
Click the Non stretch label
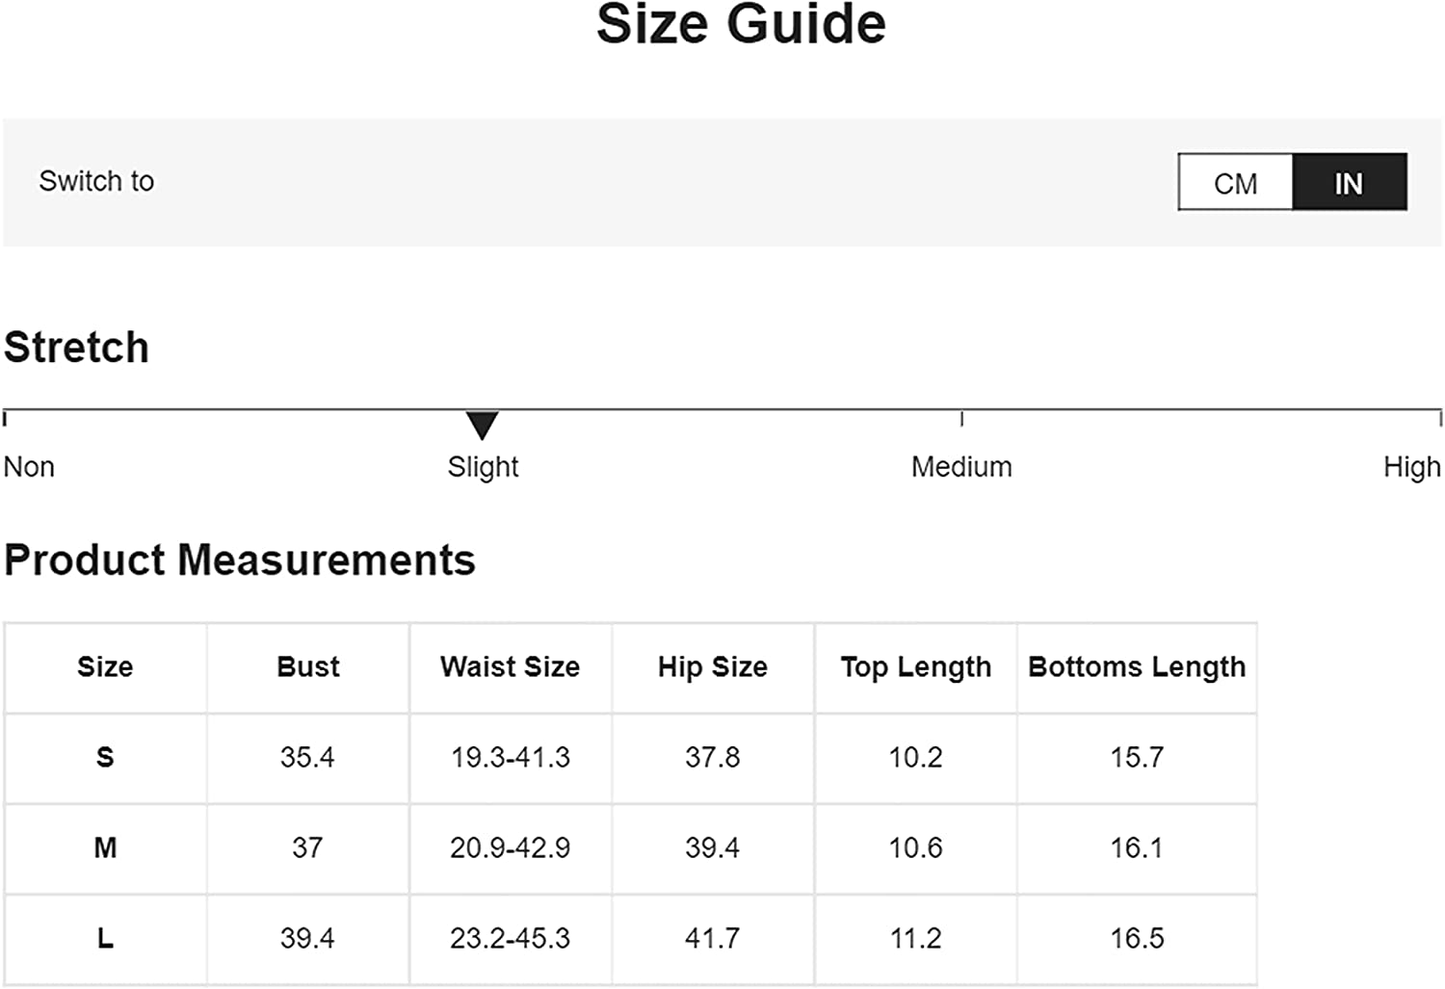coord(29,467)
